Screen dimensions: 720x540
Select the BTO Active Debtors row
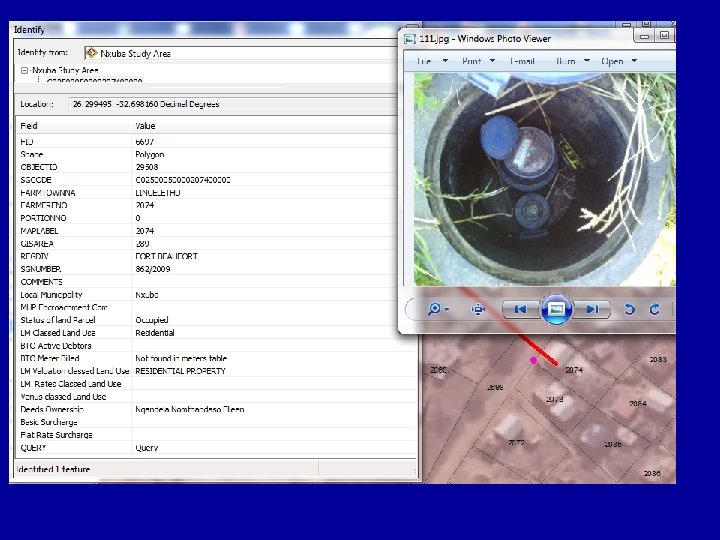pyautogui.click(x=216, y=346)
